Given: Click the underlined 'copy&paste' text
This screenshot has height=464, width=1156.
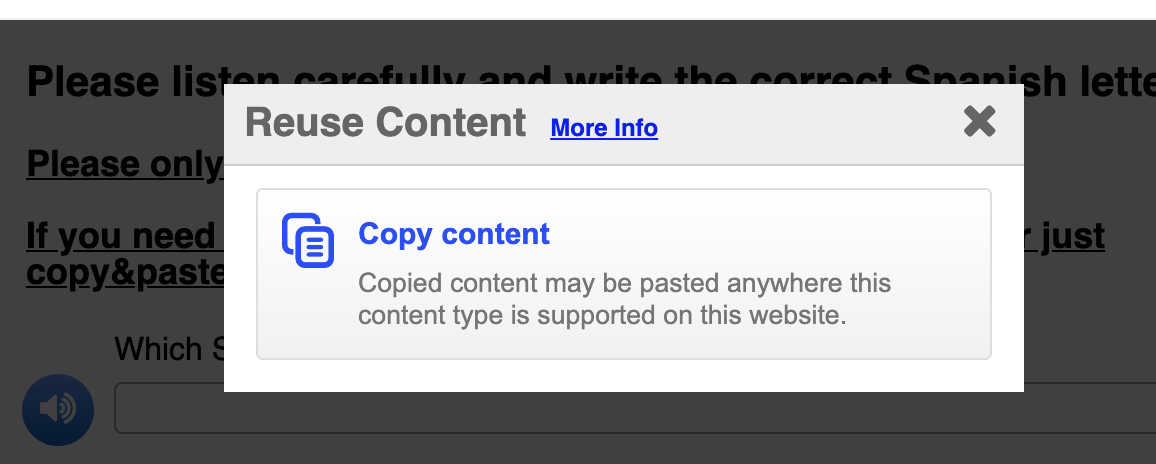Looking at the screenshot, I should 125,273.
